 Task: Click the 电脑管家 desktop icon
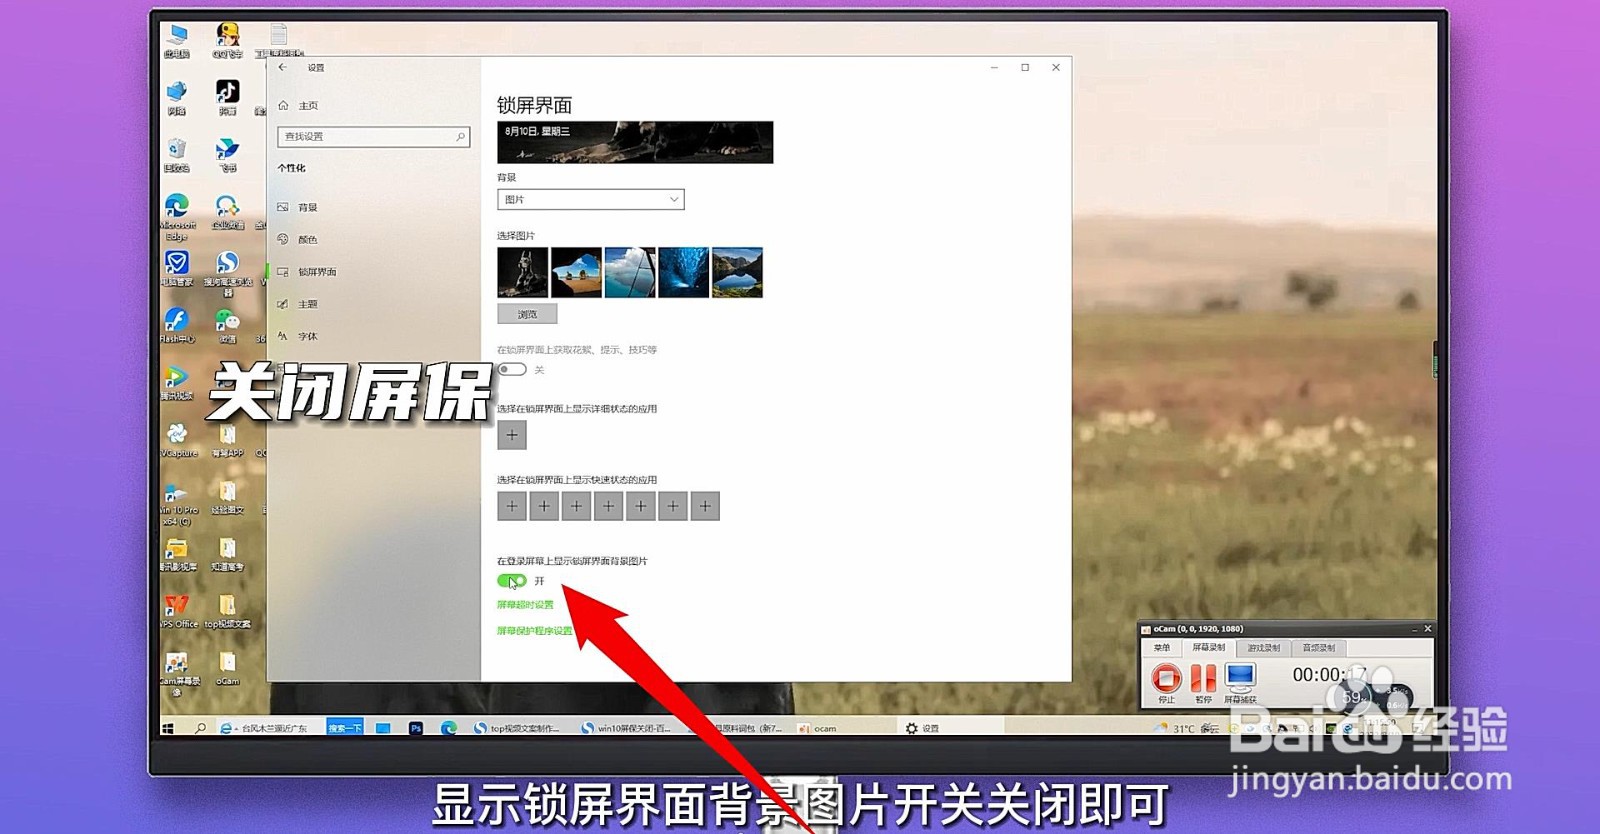tap(177, 268)
